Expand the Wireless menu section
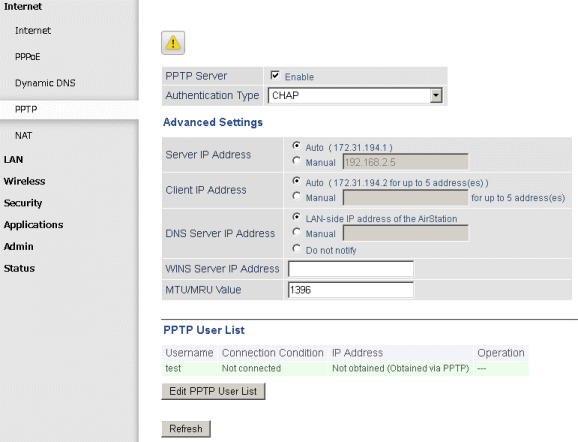Screen dimensions: 578x442 tap(24, 181)
